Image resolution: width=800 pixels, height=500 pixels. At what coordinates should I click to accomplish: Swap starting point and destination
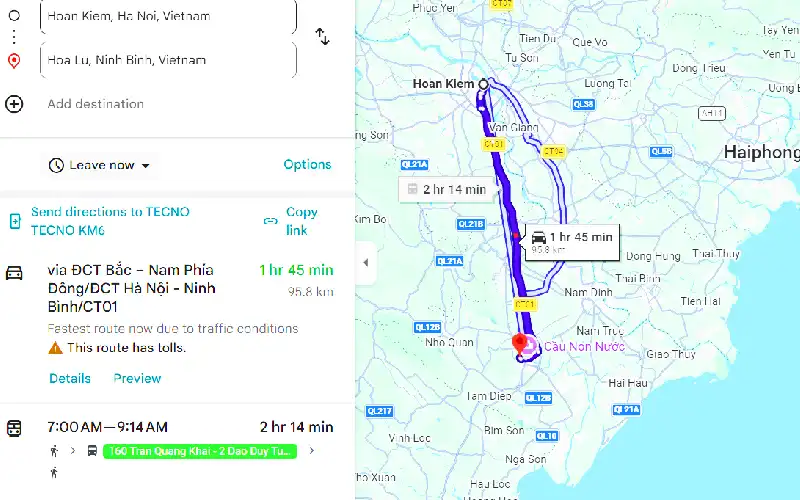click(322, 37)
